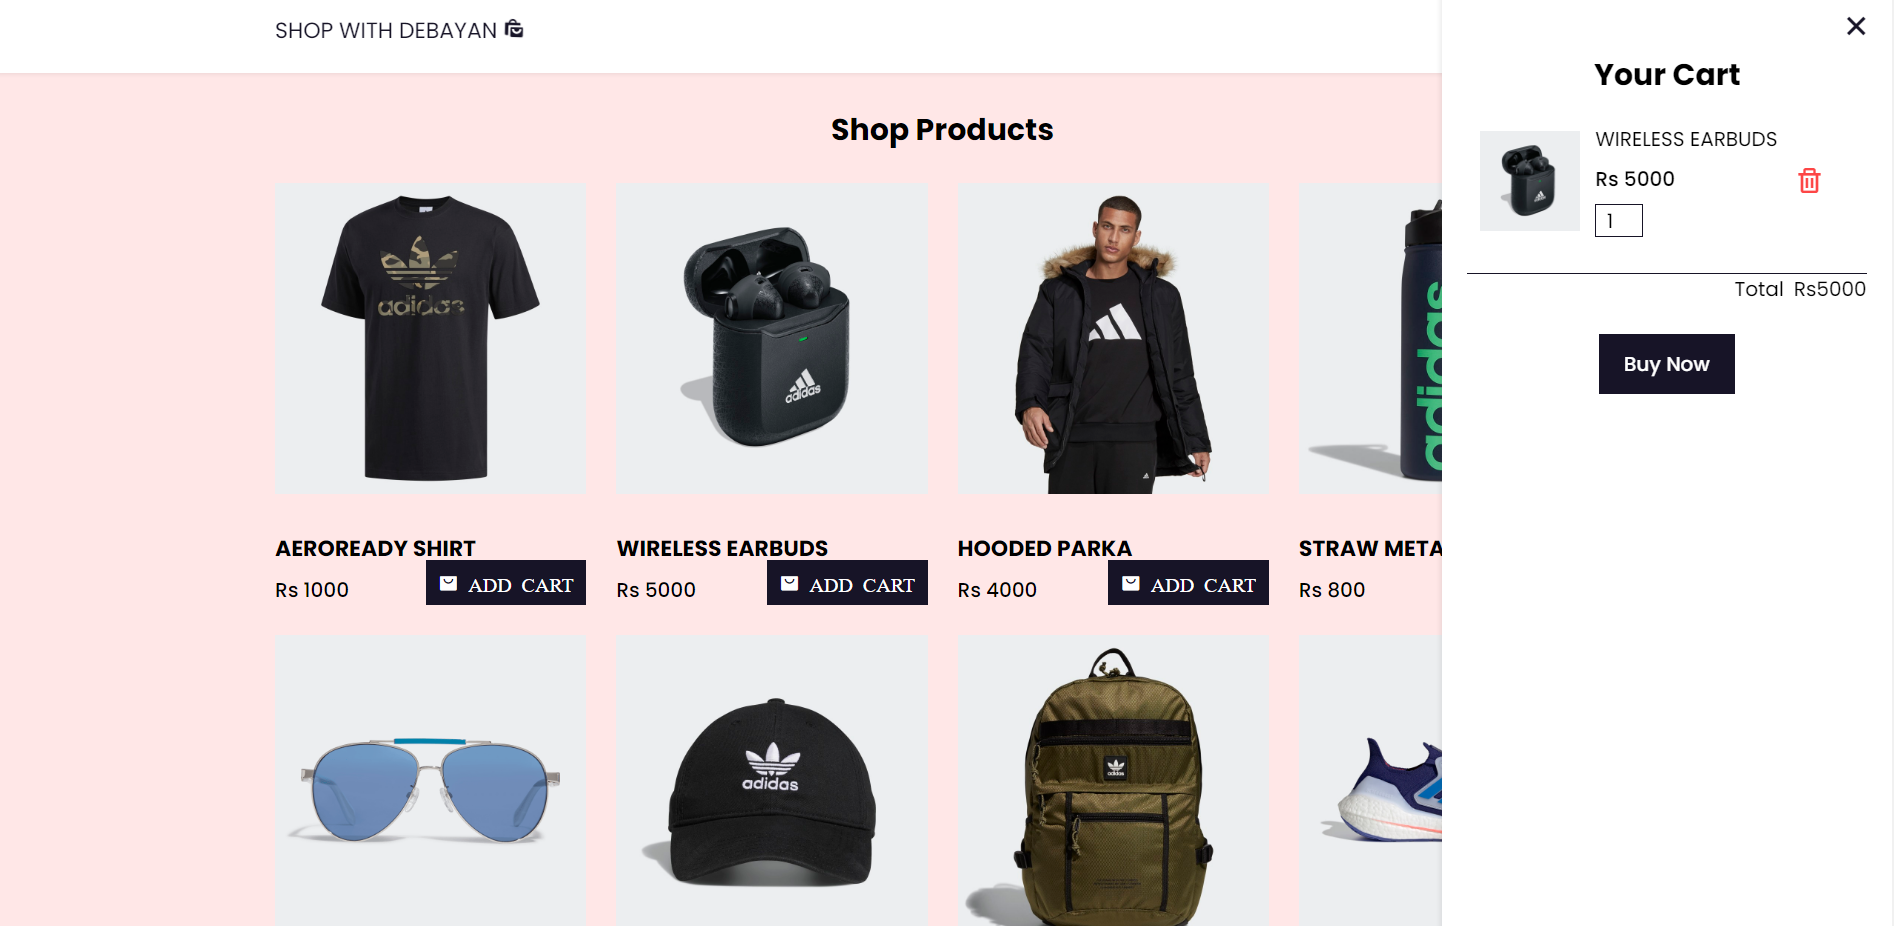Delete Wireless Earbuds using red trash icon
The height and width of the screenshot is (926, 1894).
[x=1809, y=181]
